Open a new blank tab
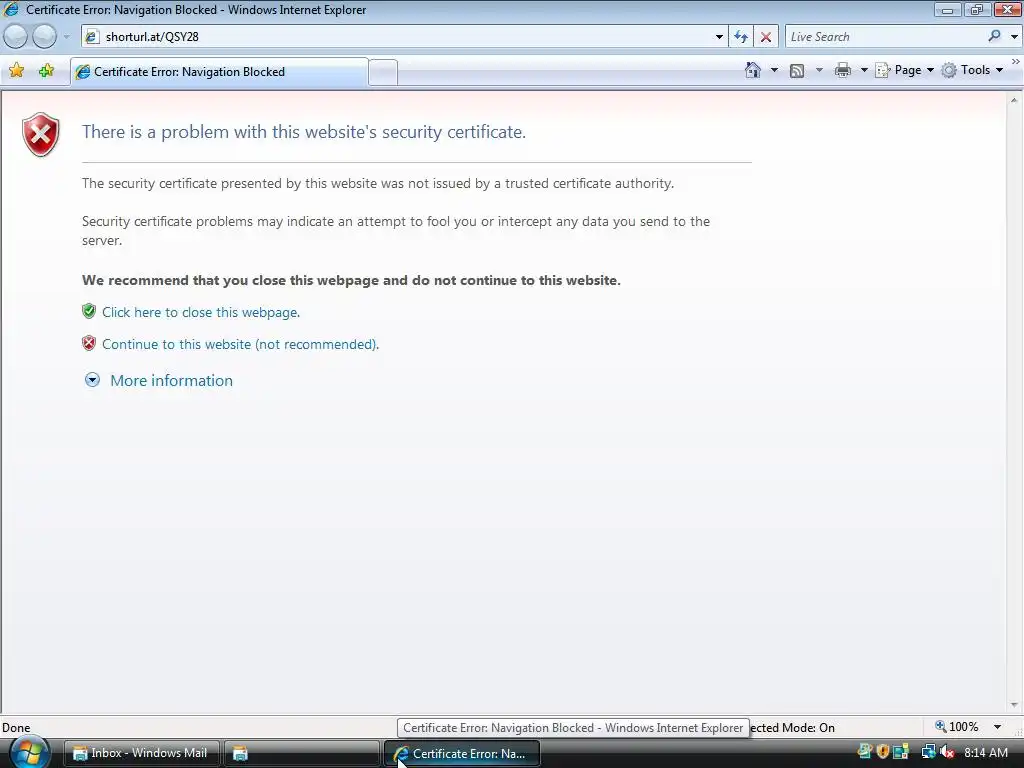The width and height of the screenshot is (1024, 768). tap(383, 72)
